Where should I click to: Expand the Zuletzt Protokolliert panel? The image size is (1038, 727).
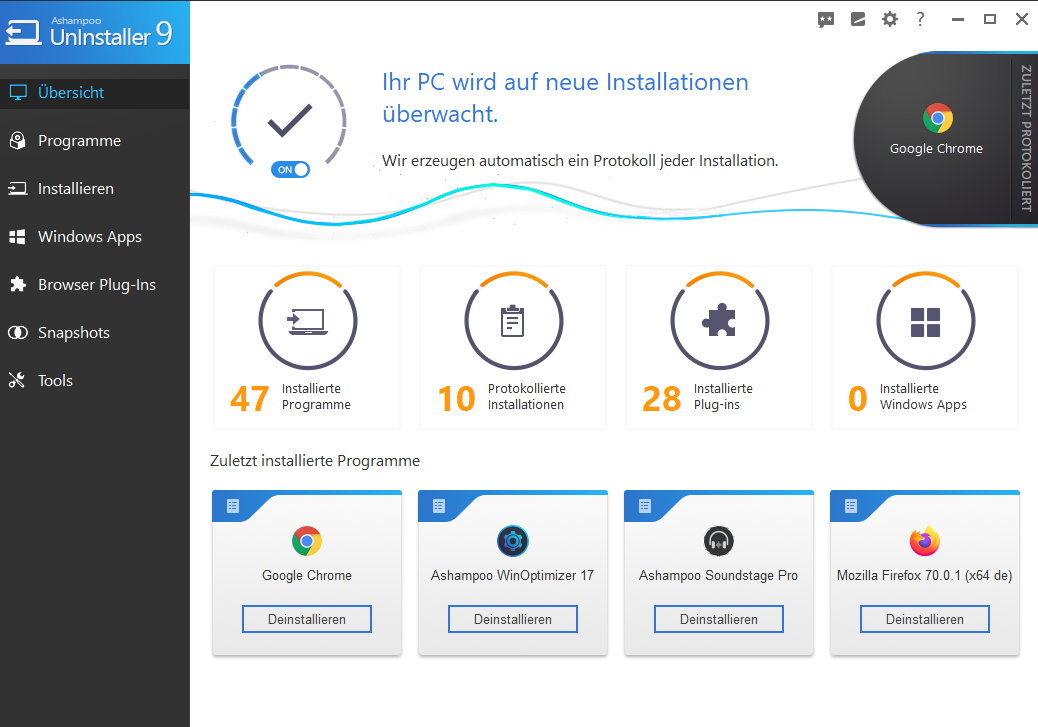pyautogui.click(x=1024, y=140)
